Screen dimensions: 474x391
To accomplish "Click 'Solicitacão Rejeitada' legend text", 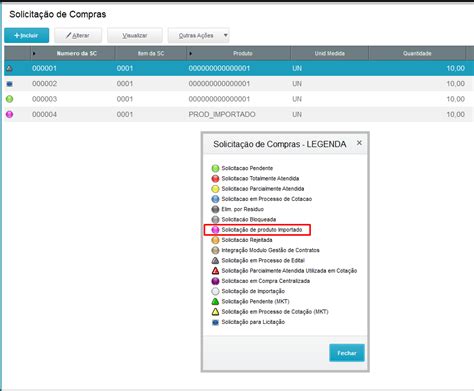I will (247, 240).
